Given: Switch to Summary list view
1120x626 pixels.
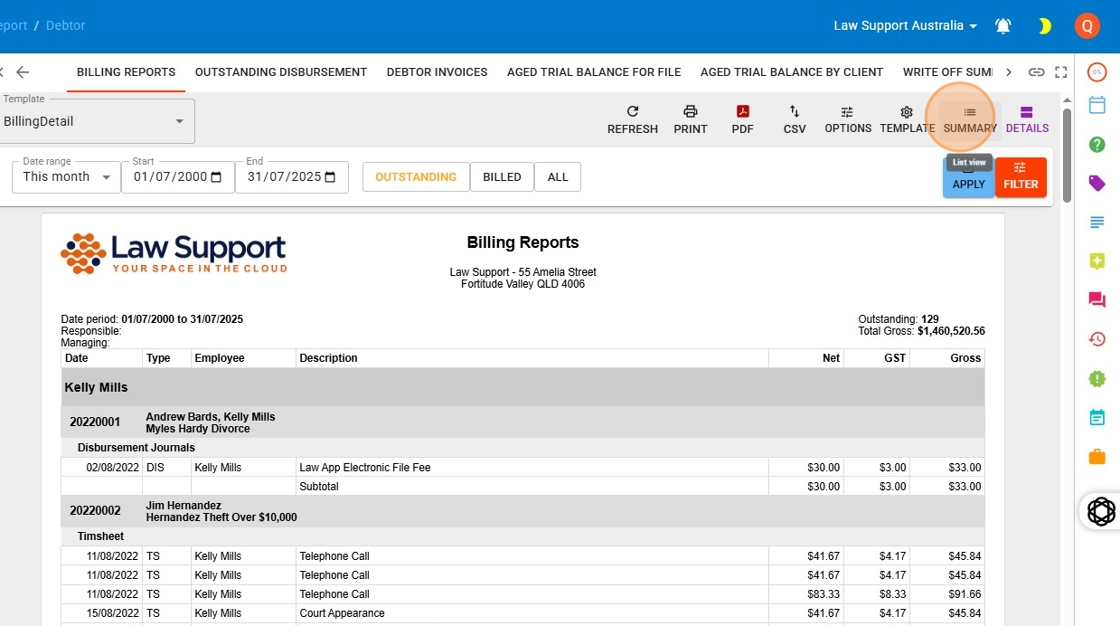Looking at the screenshot, I should 969,119.
